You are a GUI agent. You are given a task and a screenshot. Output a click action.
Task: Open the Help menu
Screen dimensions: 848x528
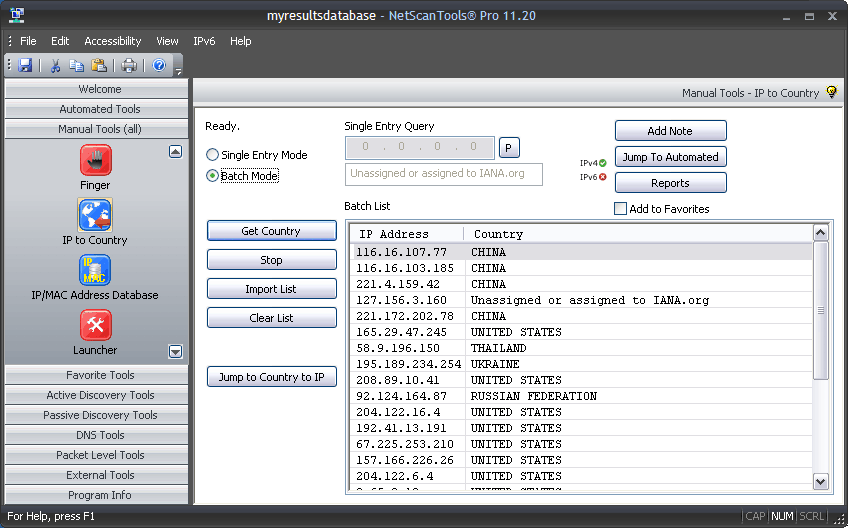coord(241,41)
